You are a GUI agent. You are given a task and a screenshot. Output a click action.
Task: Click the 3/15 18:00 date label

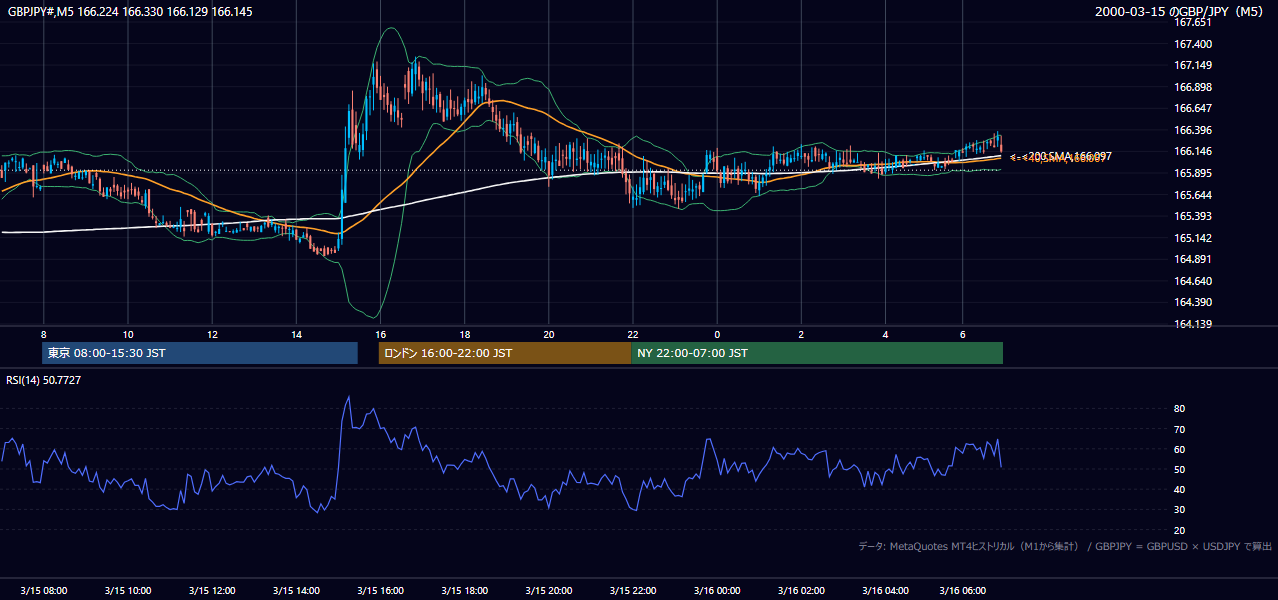click(x=463, y=591)
